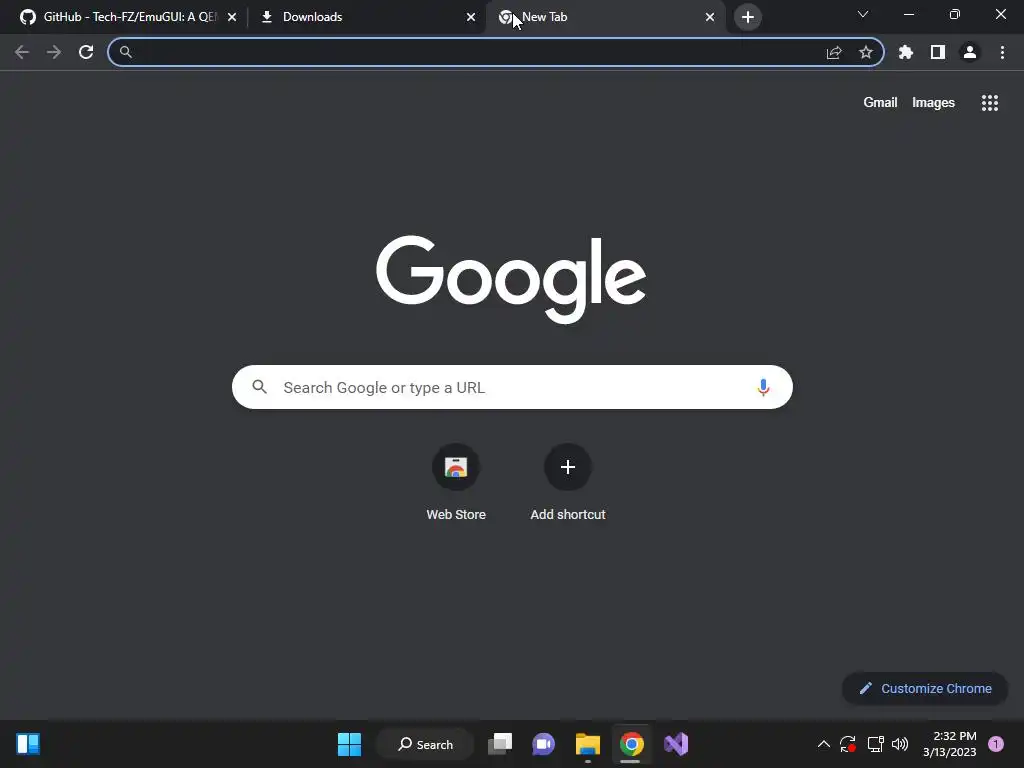Viewport: 1024px width, 768px height.
Task: Click the forward navigation arrow
Action: (x=54, y=52)
